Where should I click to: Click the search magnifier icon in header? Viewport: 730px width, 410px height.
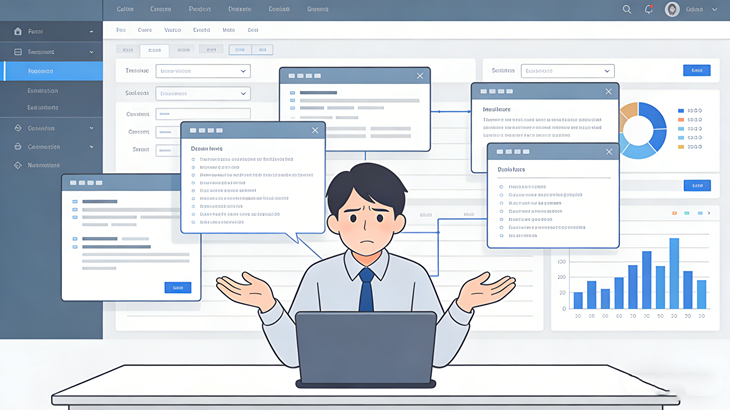point(627,9)
